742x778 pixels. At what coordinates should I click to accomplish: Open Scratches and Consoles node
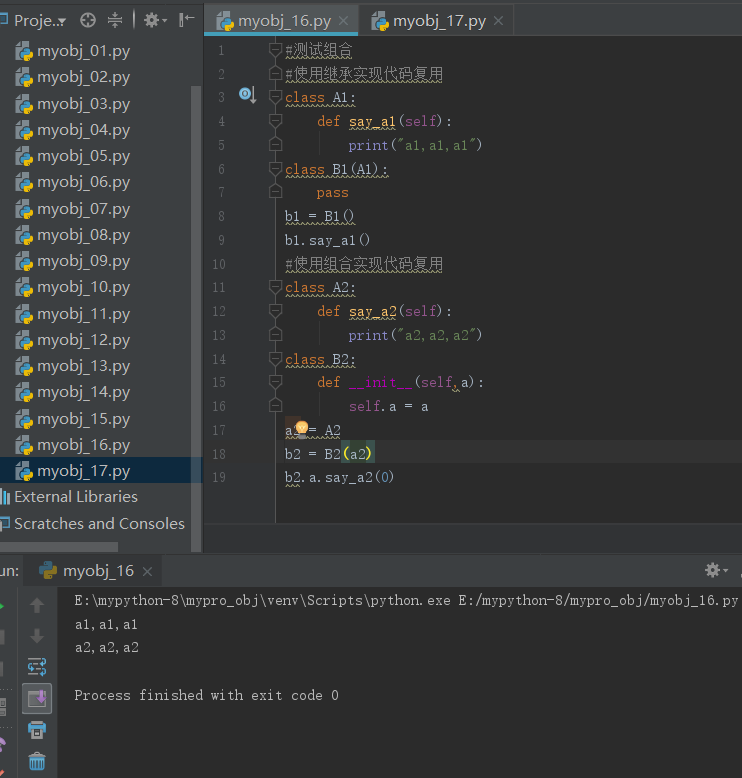[x=93, y=523]
